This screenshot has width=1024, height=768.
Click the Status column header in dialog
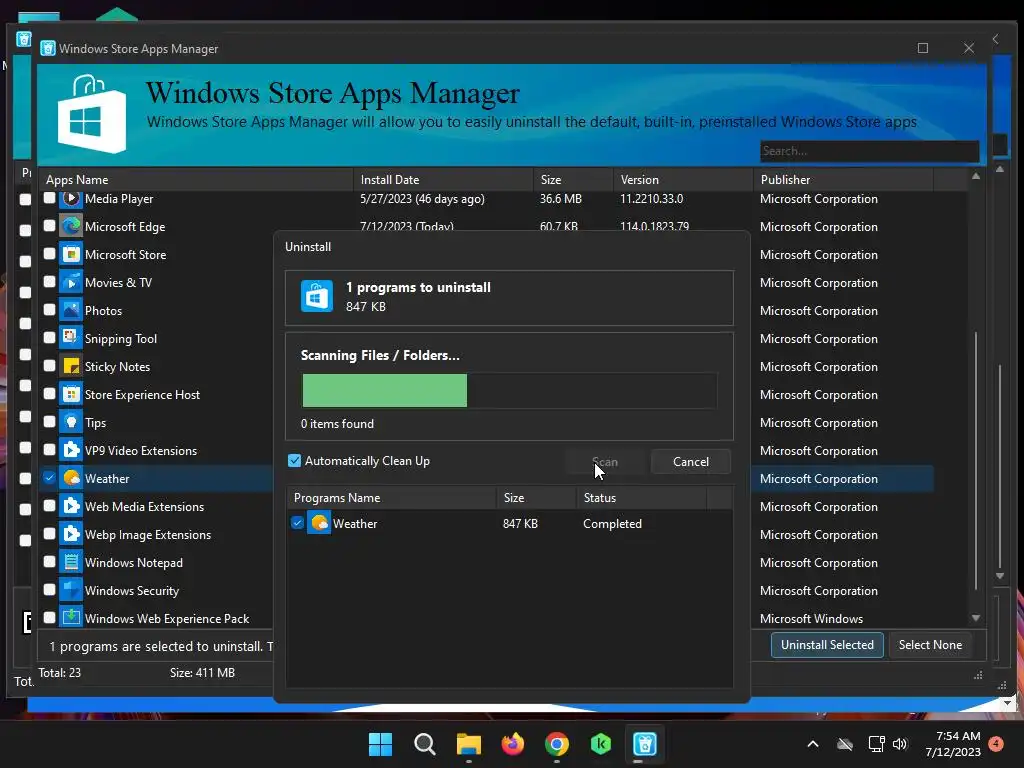pos(641,498)
